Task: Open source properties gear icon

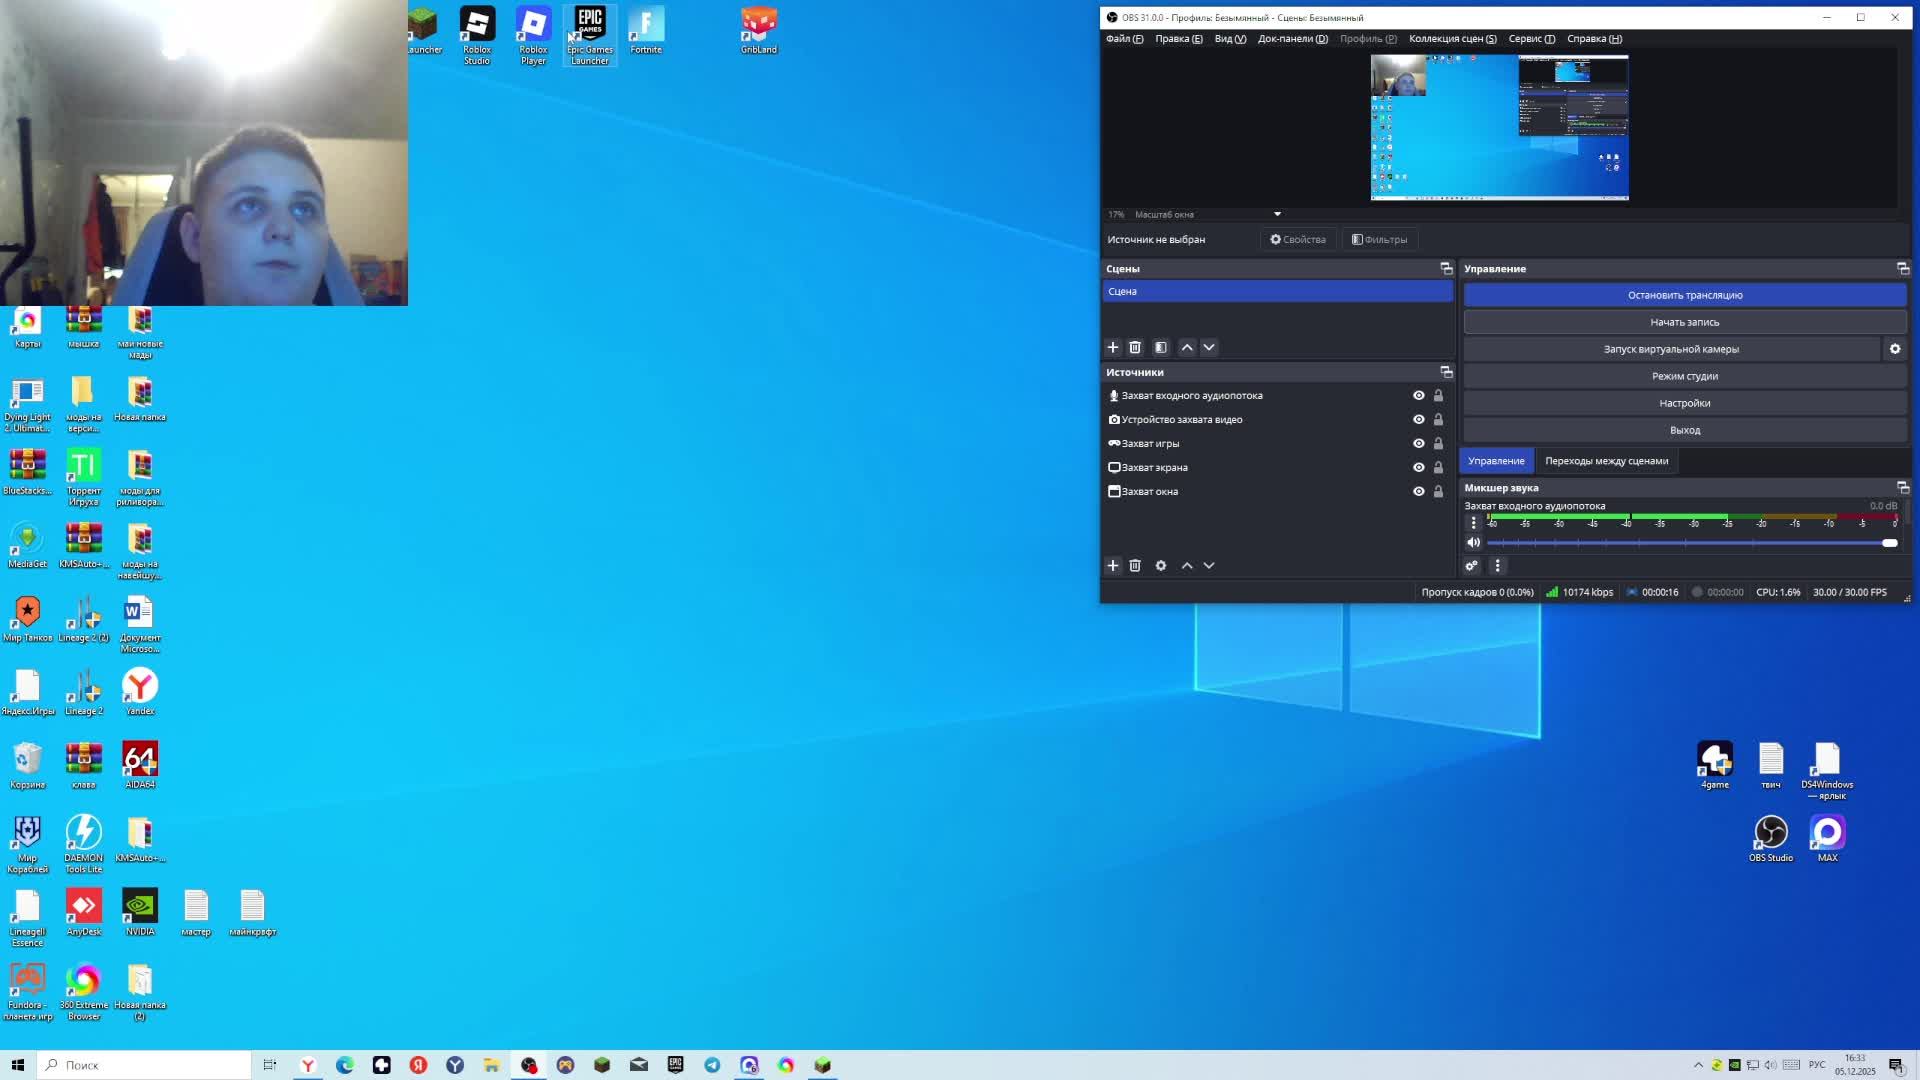Action: (1161, 566)
